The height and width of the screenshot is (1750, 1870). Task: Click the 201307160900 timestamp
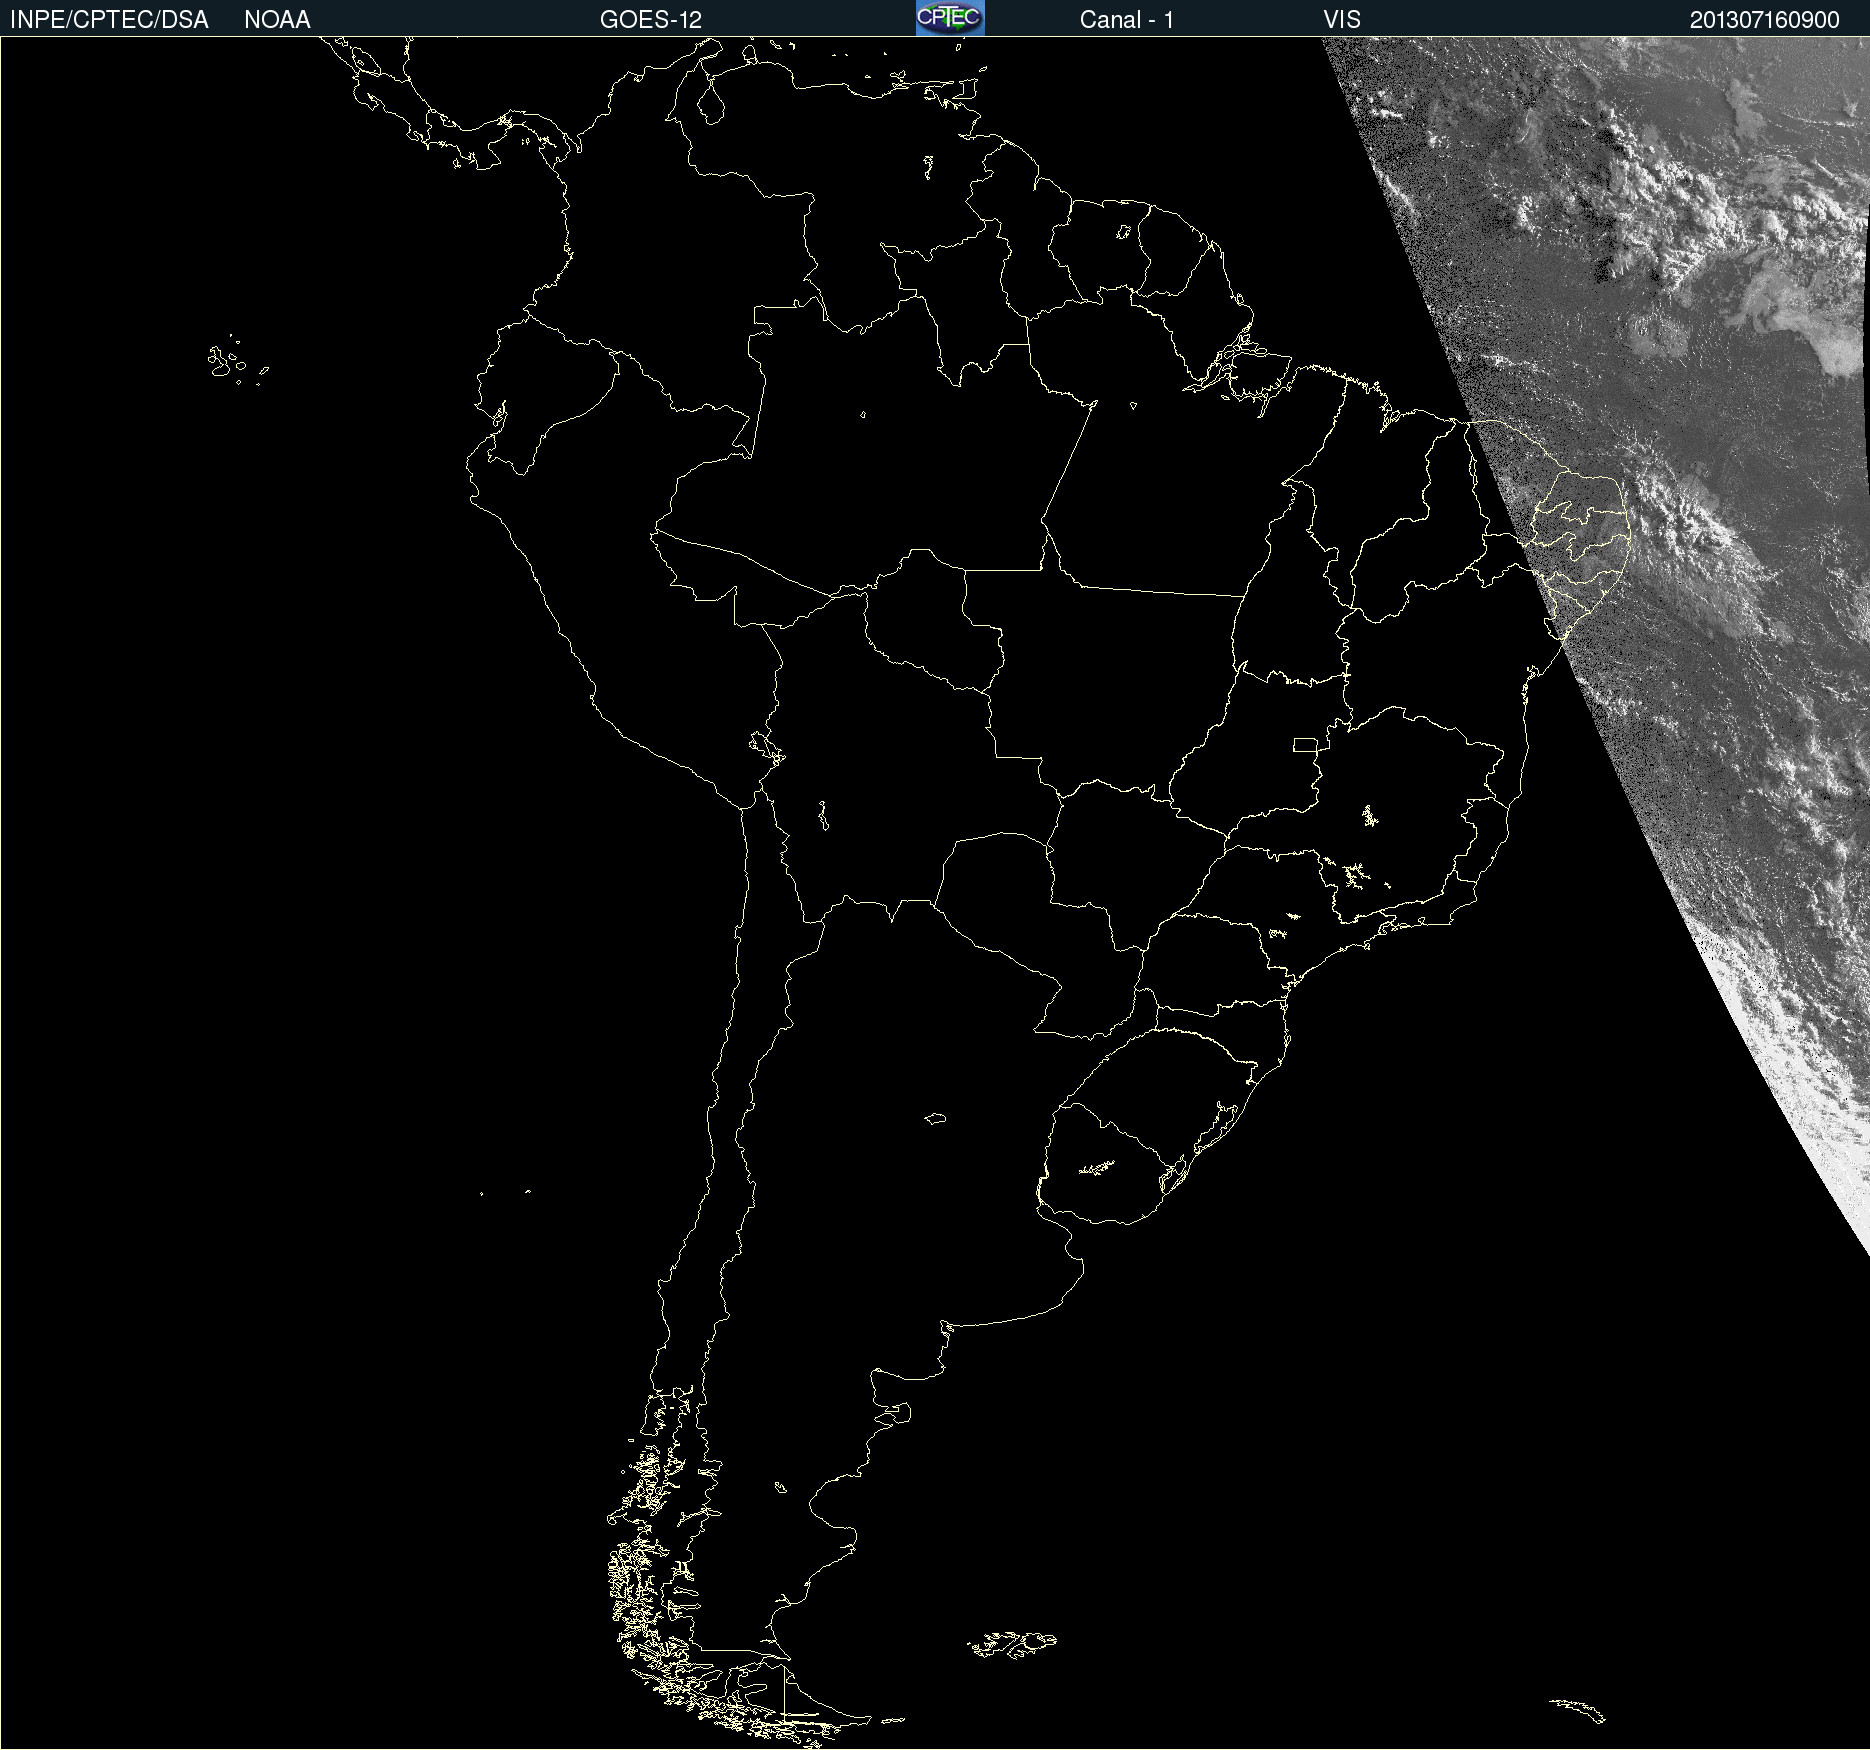click(1764, 20)
